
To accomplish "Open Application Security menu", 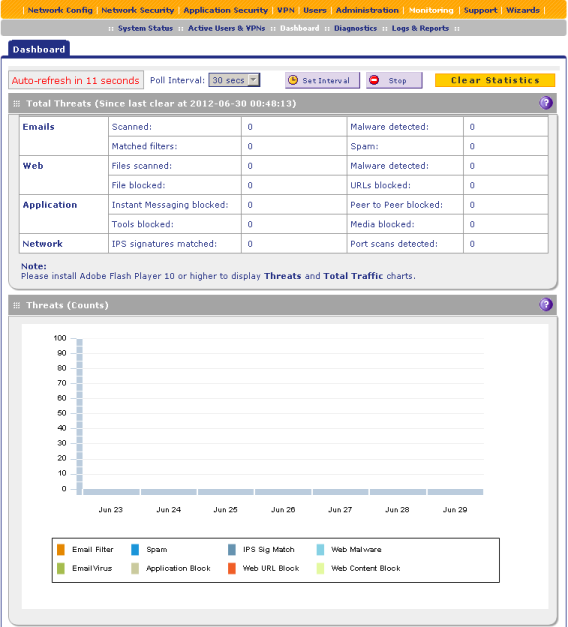I will (226, 10).
